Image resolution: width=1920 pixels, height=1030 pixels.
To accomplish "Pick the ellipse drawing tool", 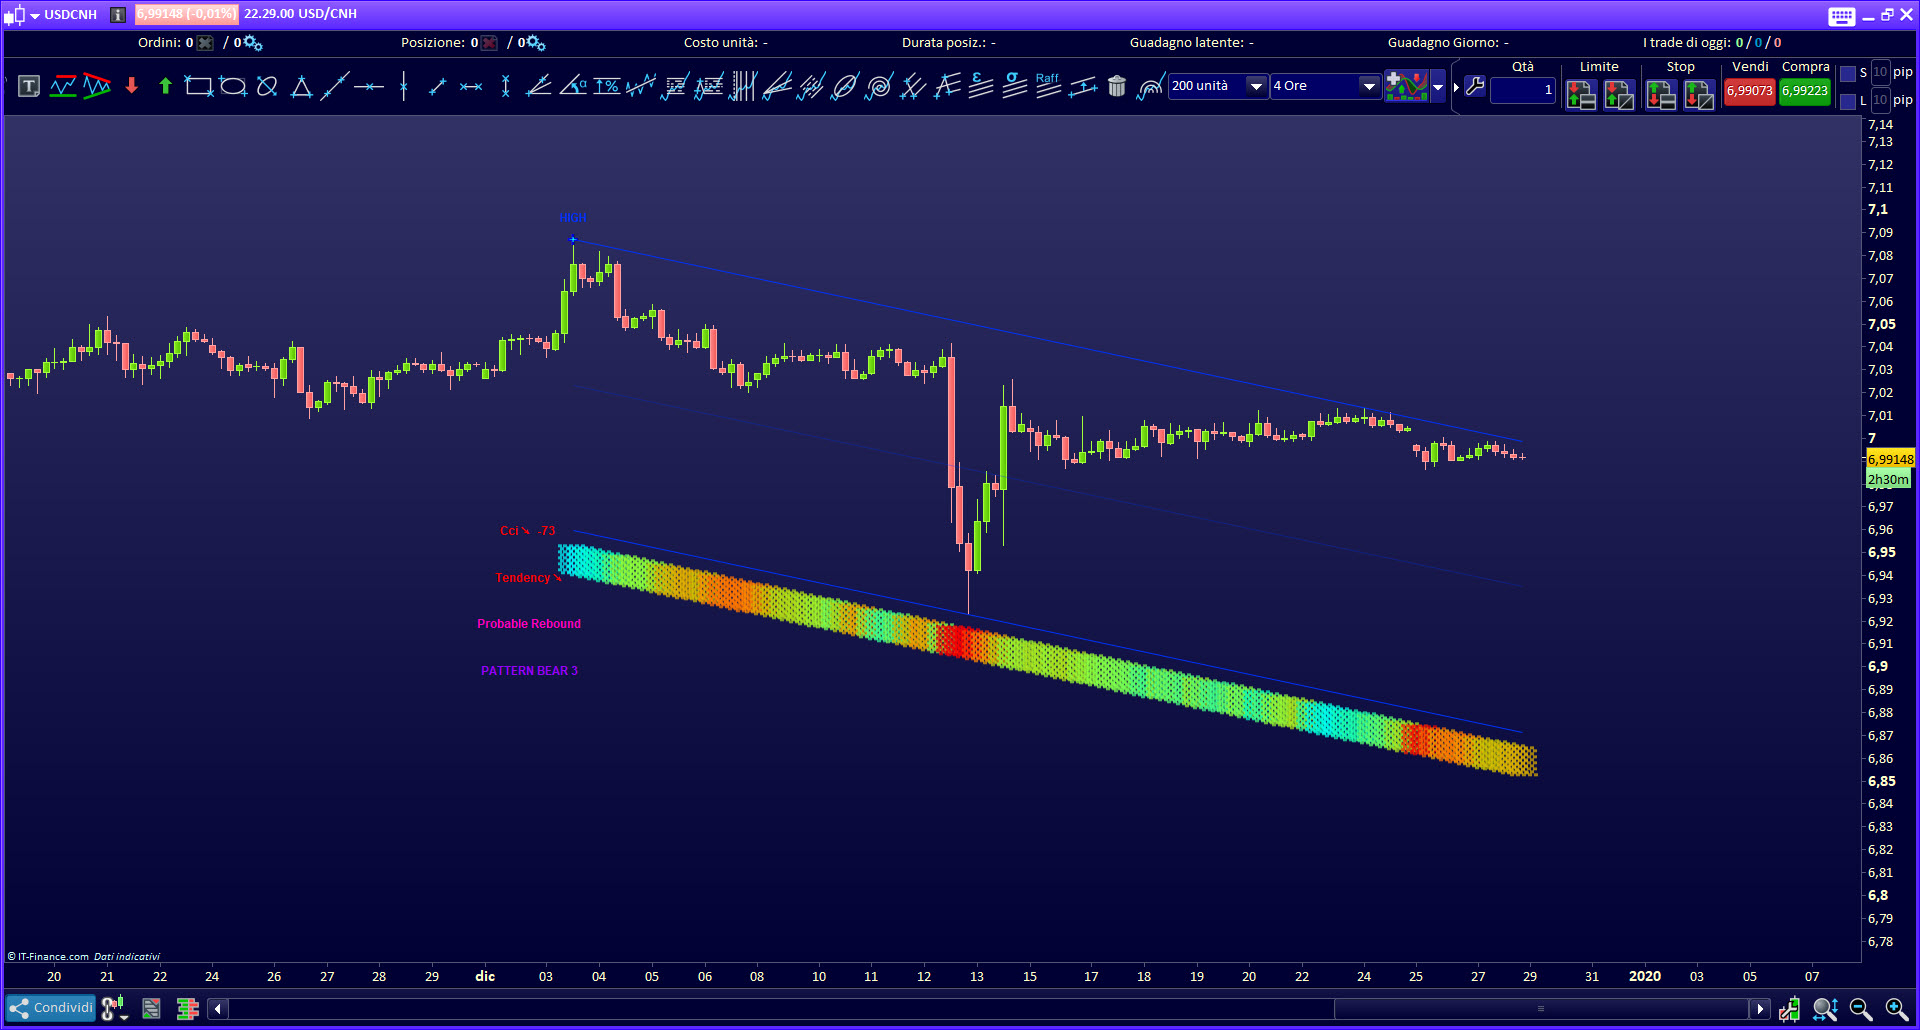I will [x=233, y=87].
